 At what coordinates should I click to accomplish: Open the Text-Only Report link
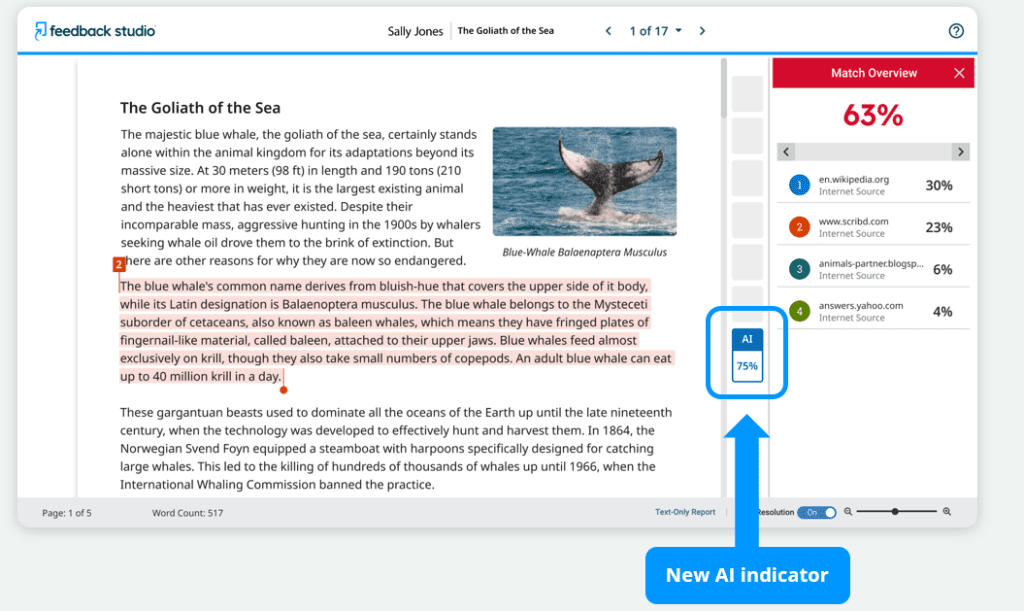pos(685,511)
